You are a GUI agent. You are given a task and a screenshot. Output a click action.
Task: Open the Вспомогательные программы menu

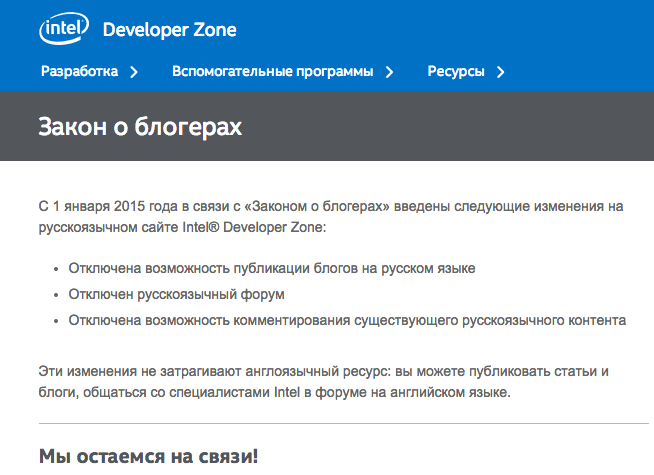272,71
